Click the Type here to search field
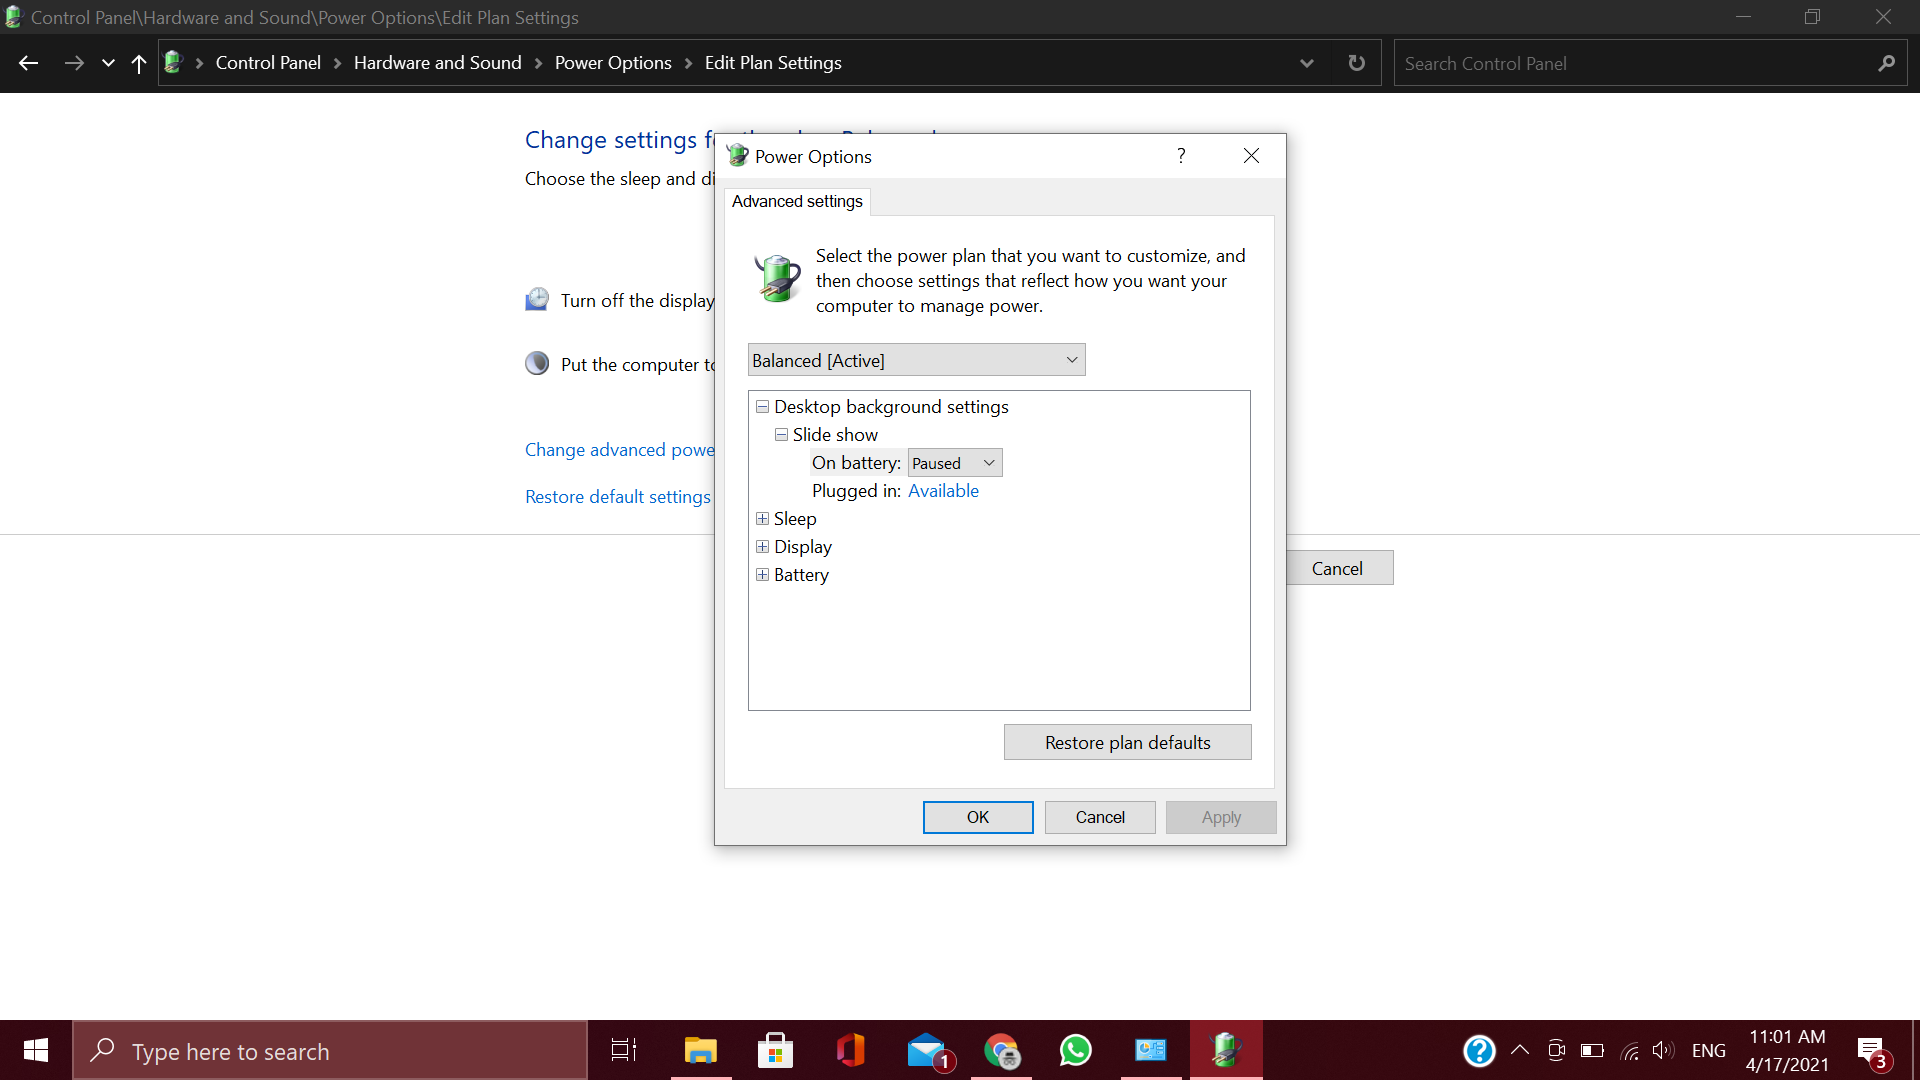The width and height of the screenshot is (1920, 1080). 330,1050
